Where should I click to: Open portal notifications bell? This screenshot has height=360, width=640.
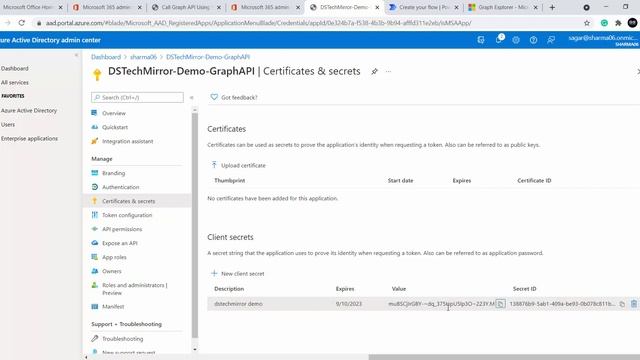point(498,40)
